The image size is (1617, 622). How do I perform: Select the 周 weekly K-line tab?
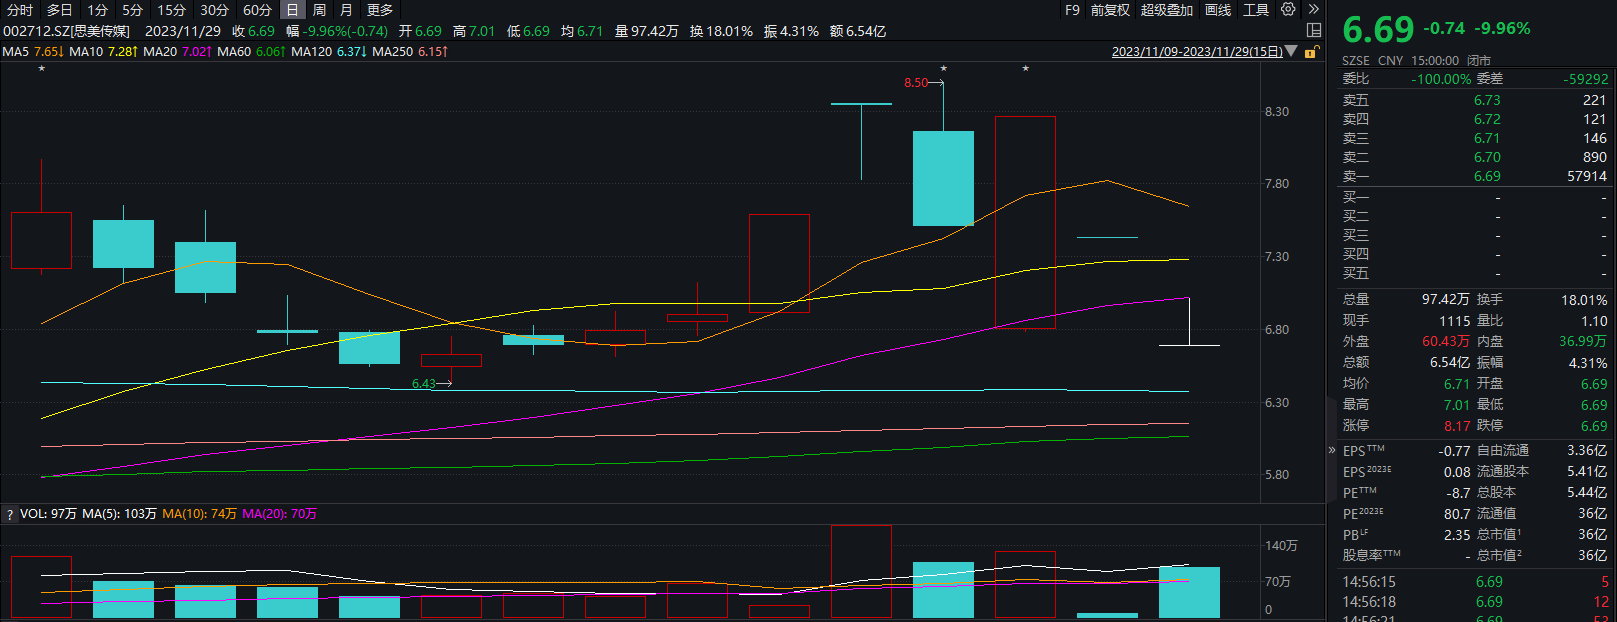319,10
